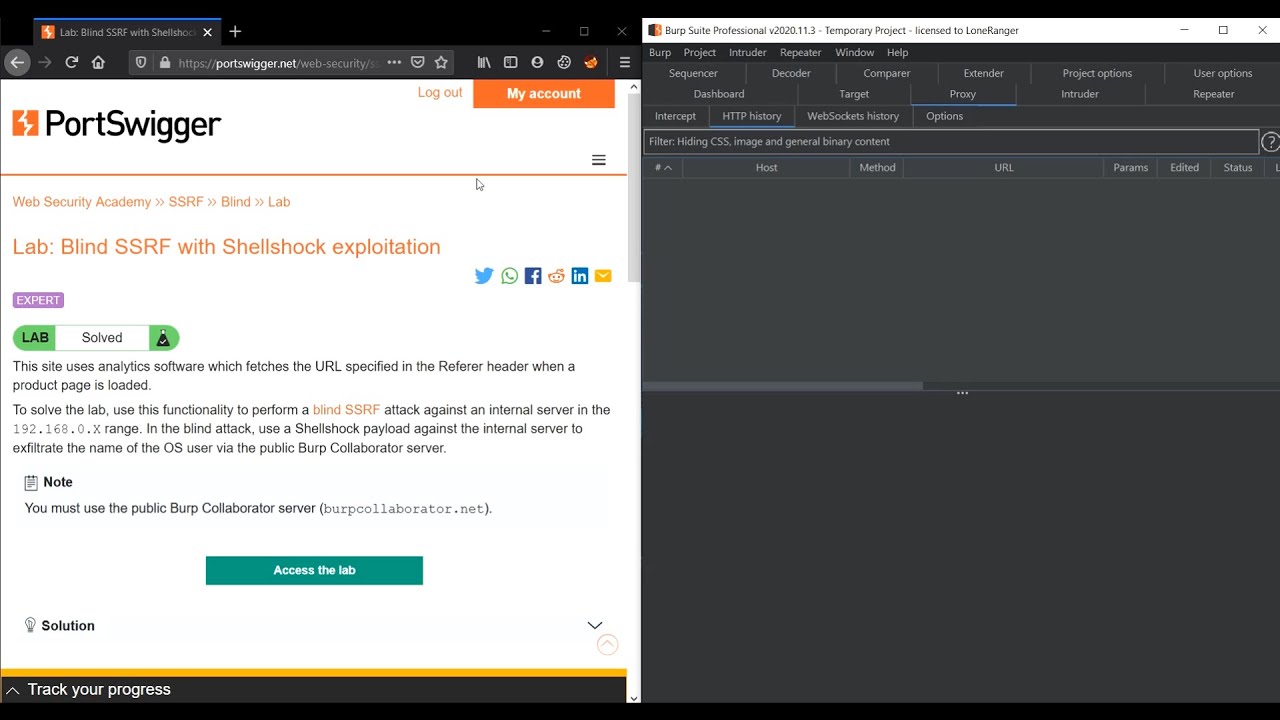The image size is (1280, 720).
Task: Click the Log out link
Action: pos(440,92)
